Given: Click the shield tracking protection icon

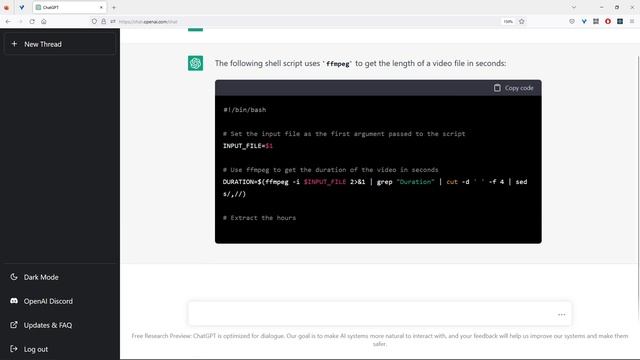Looking at the screenshot, I should pyautogui.click(x=94, y=21).
